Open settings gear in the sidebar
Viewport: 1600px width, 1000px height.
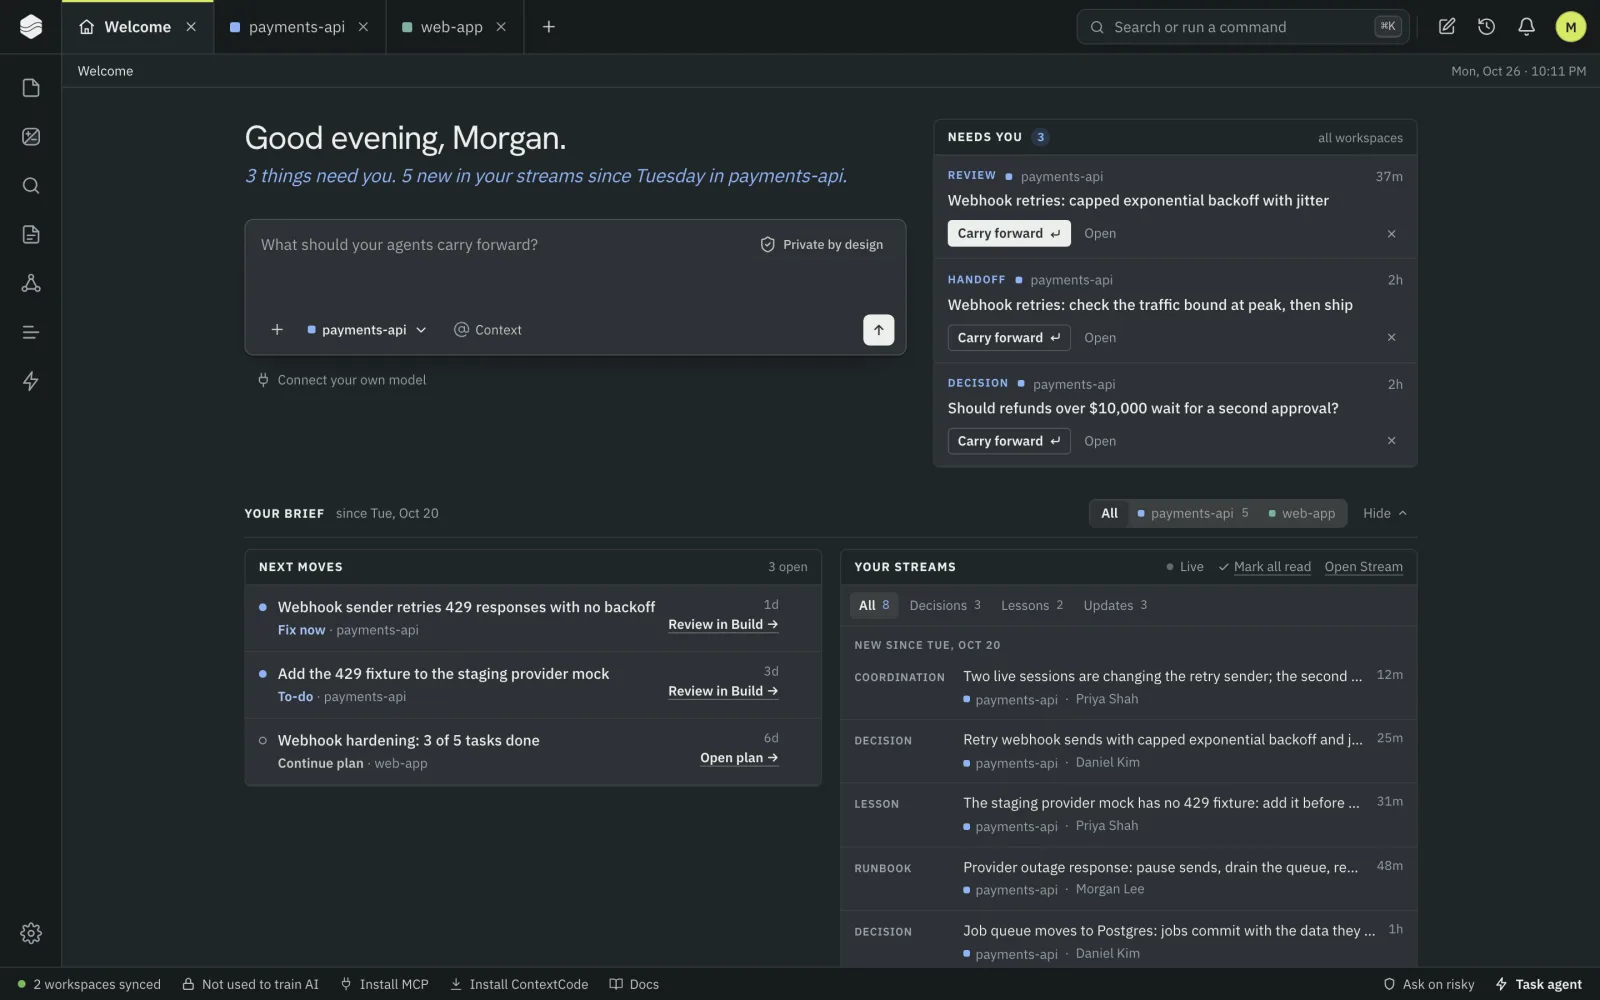tap(31, 933)
